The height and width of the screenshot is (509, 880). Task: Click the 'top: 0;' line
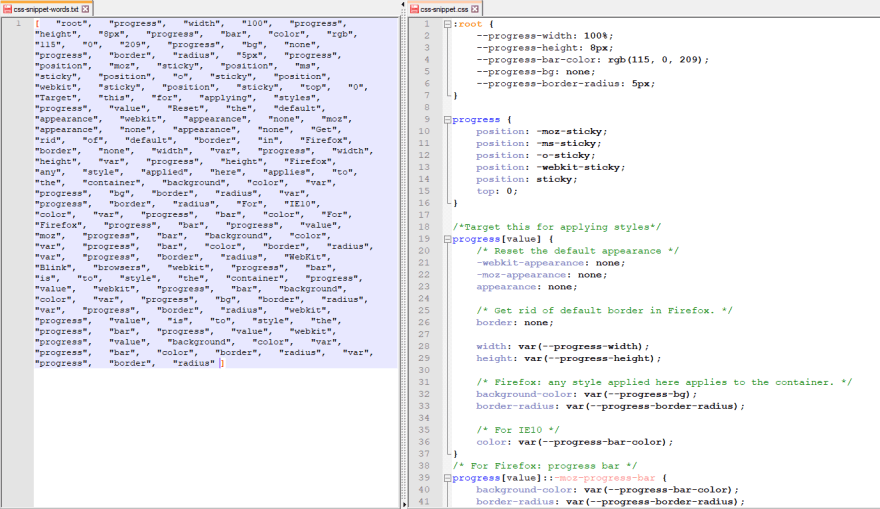[497, 191]
